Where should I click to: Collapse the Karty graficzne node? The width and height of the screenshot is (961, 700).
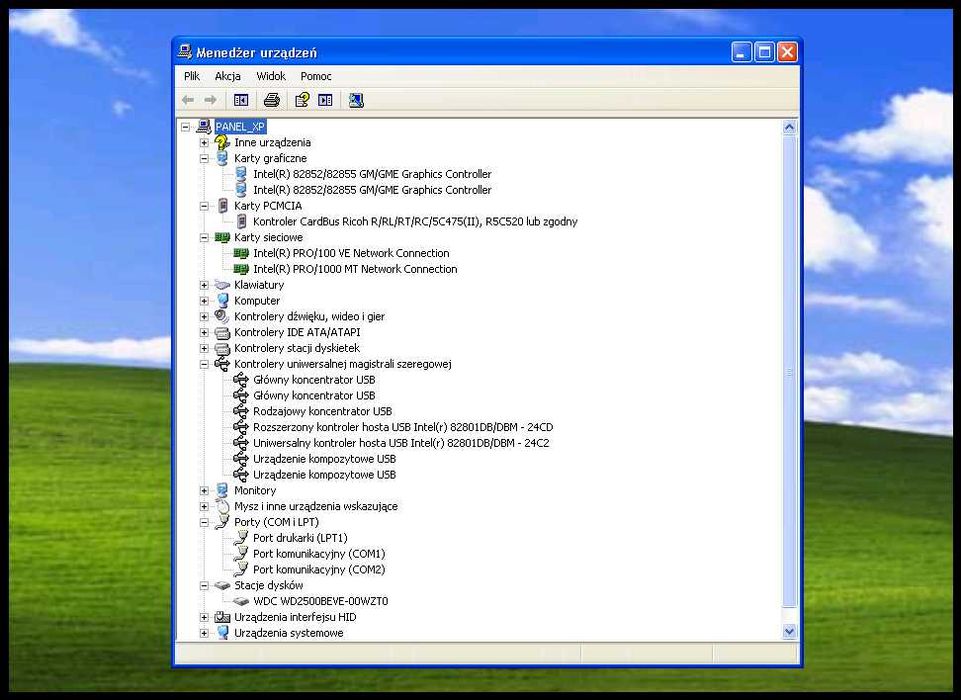tap(204, 159)
